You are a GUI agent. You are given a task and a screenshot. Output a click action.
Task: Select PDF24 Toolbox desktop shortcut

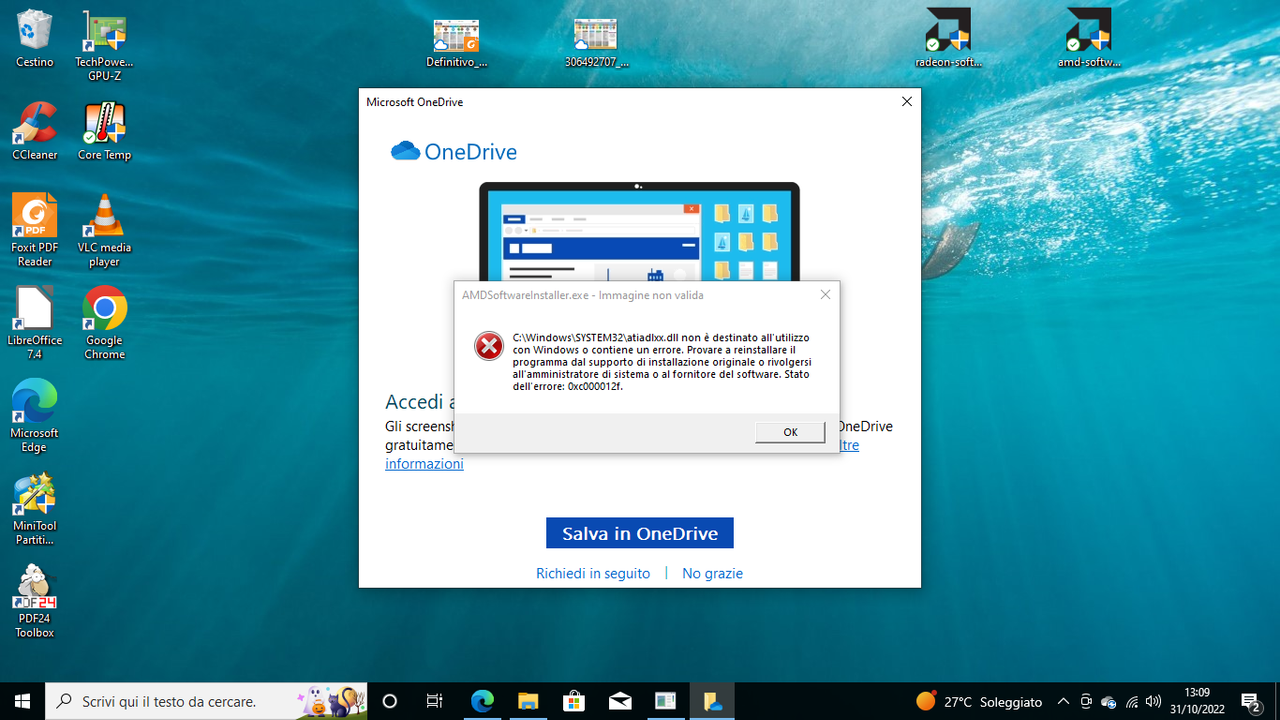click(34, 602)
